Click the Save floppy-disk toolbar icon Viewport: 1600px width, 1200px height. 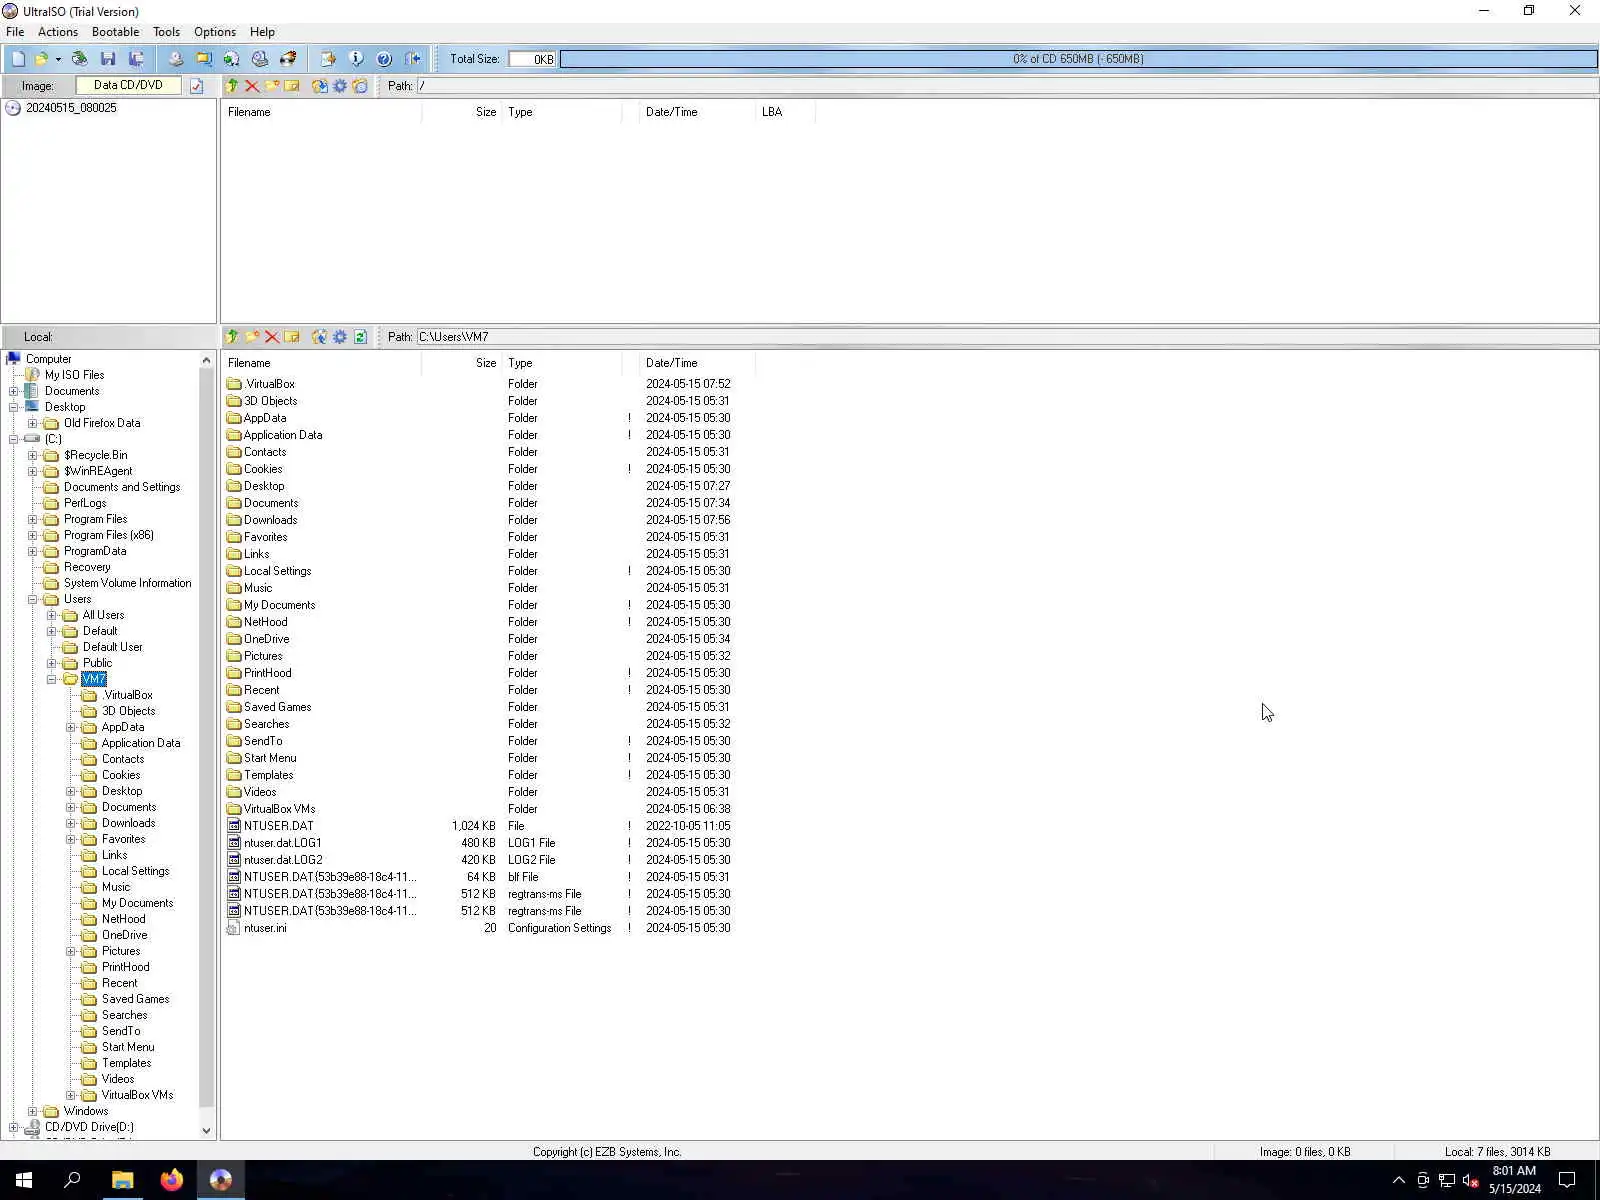click(108, 59)
